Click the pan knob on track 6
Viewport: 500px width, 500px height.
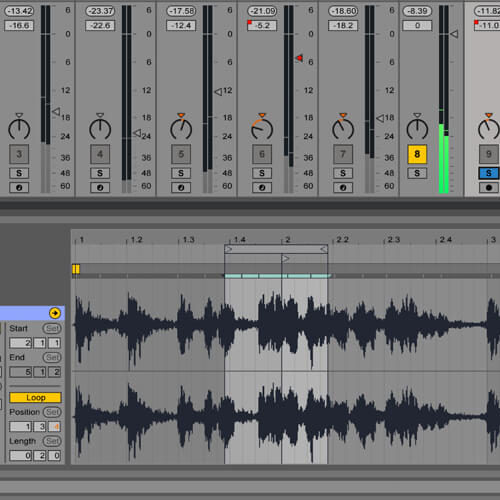[x=262, y=128]
